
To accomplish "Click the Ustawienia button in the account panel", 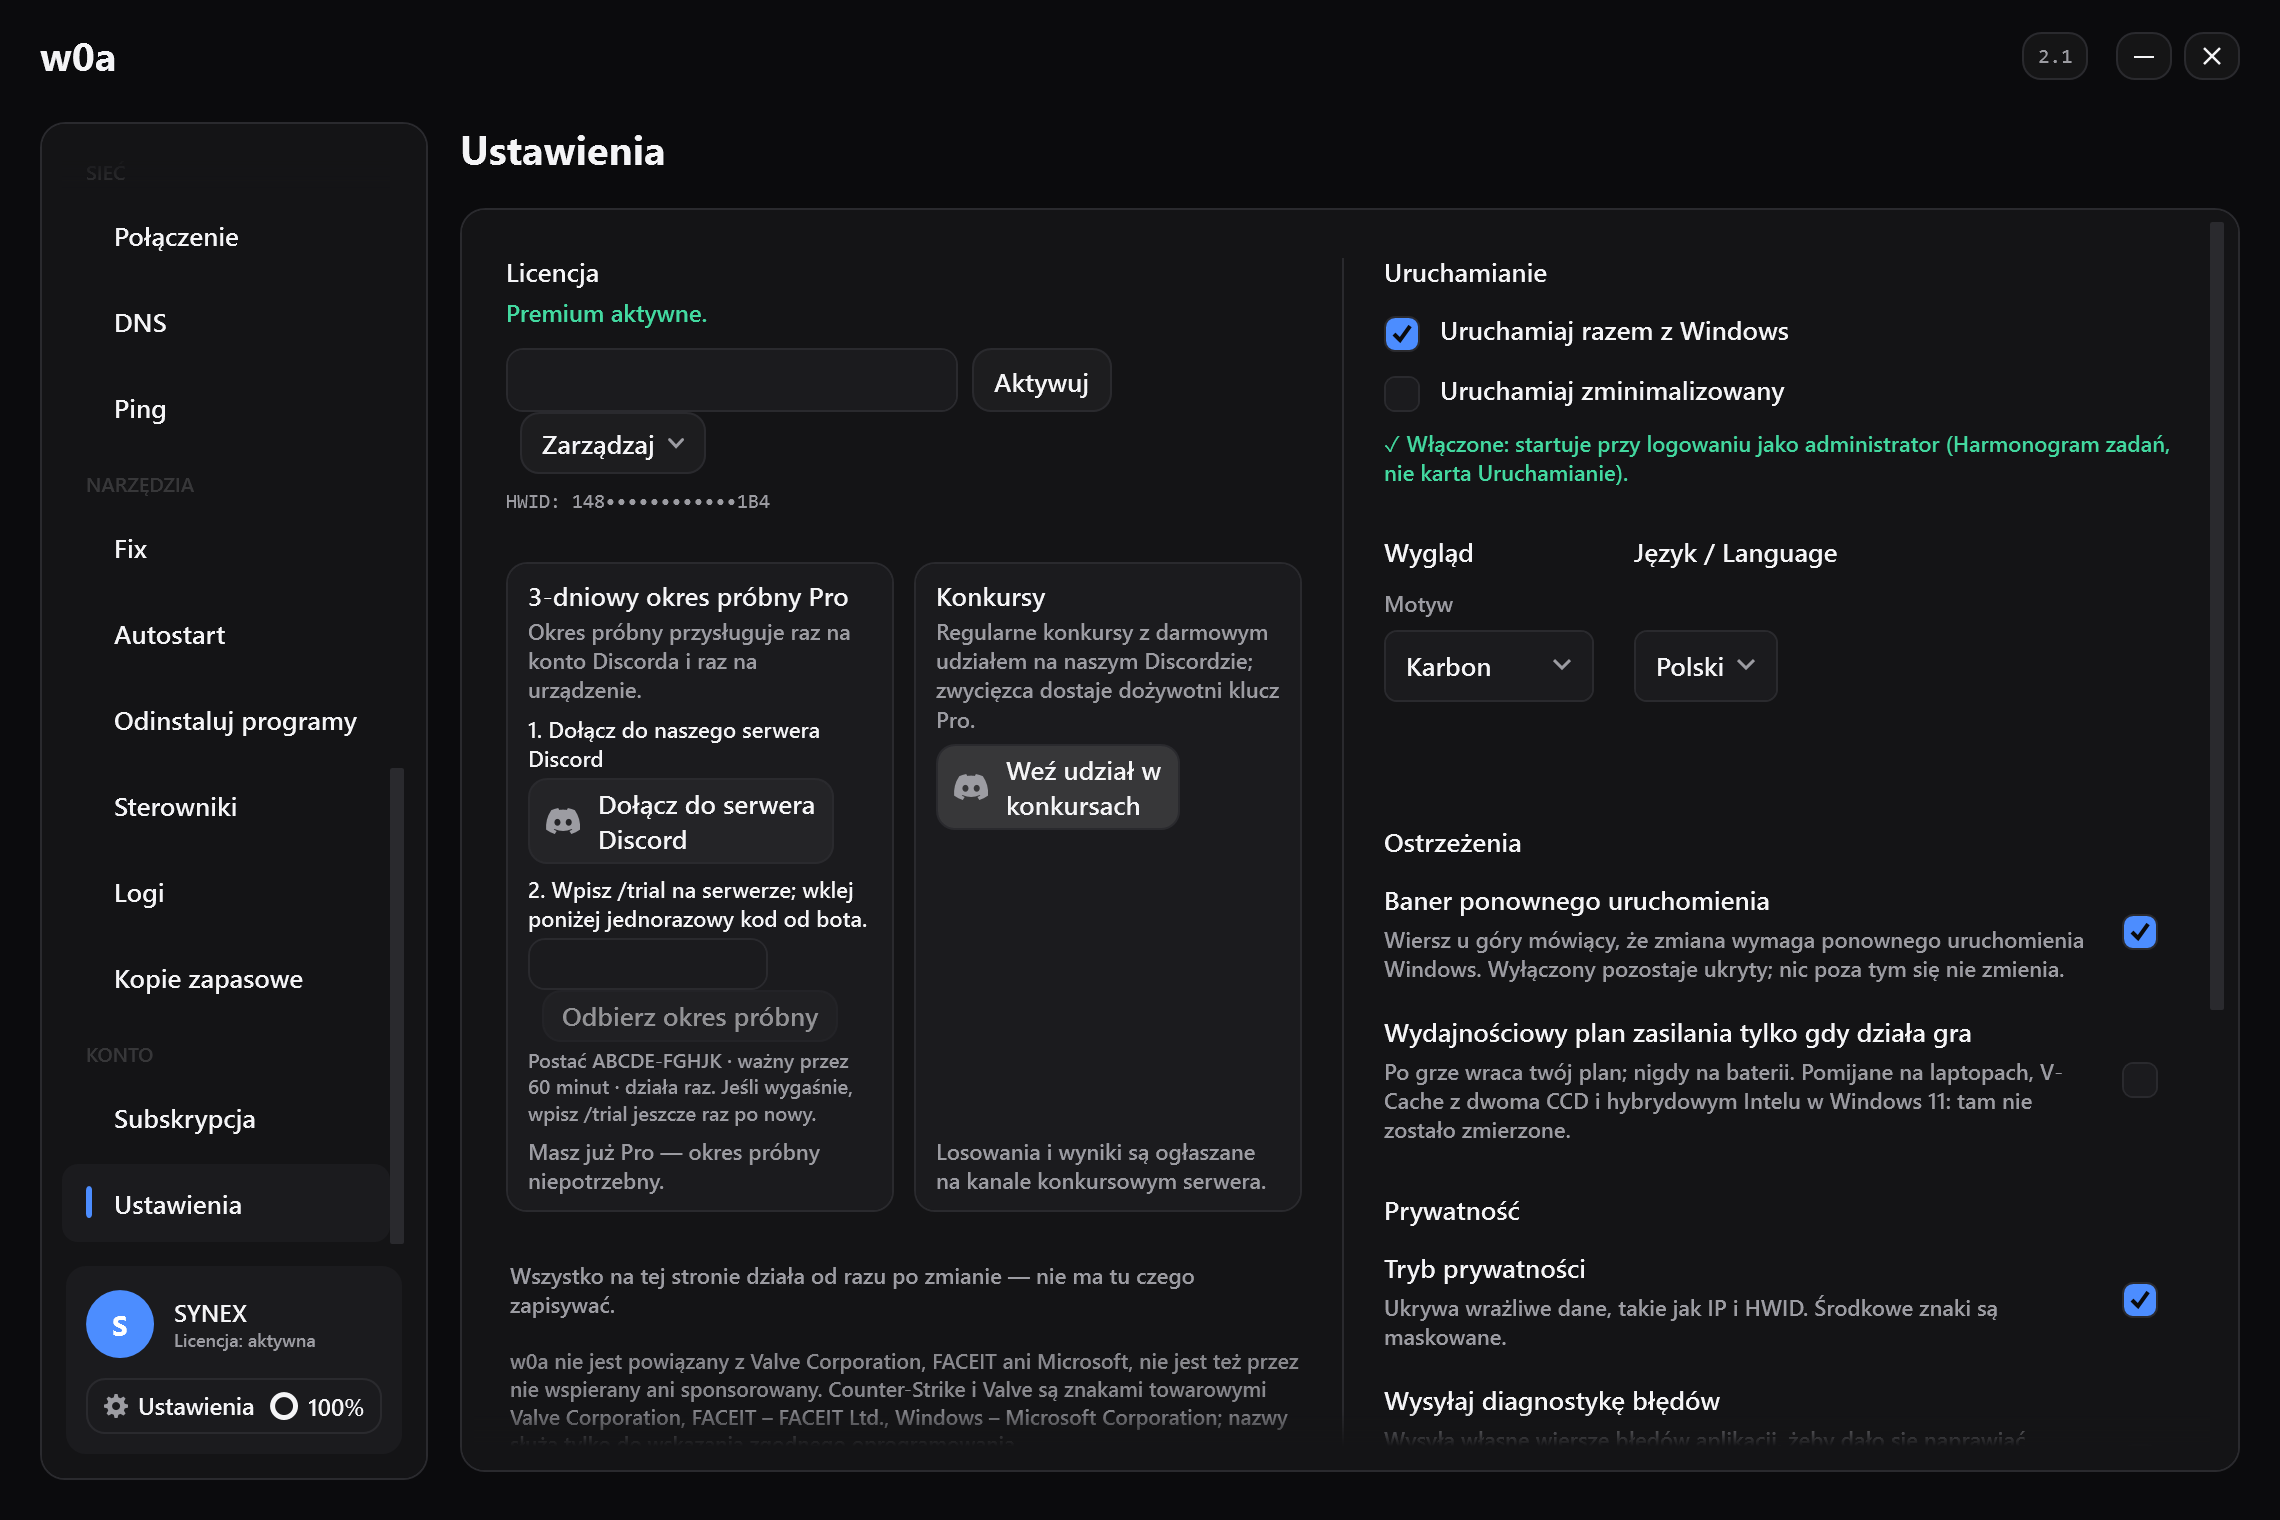I will tap(179, 1406).
